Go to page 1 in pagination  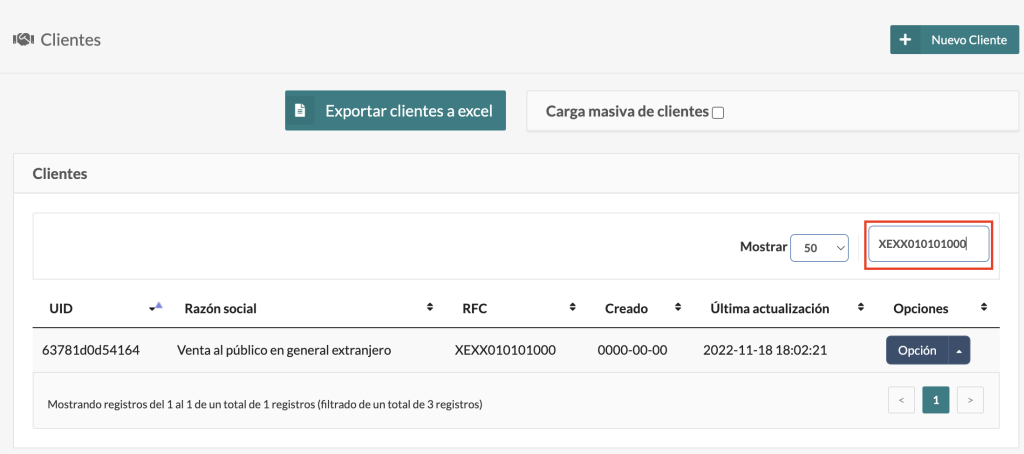pyautogui.click(x=935, y=401)
